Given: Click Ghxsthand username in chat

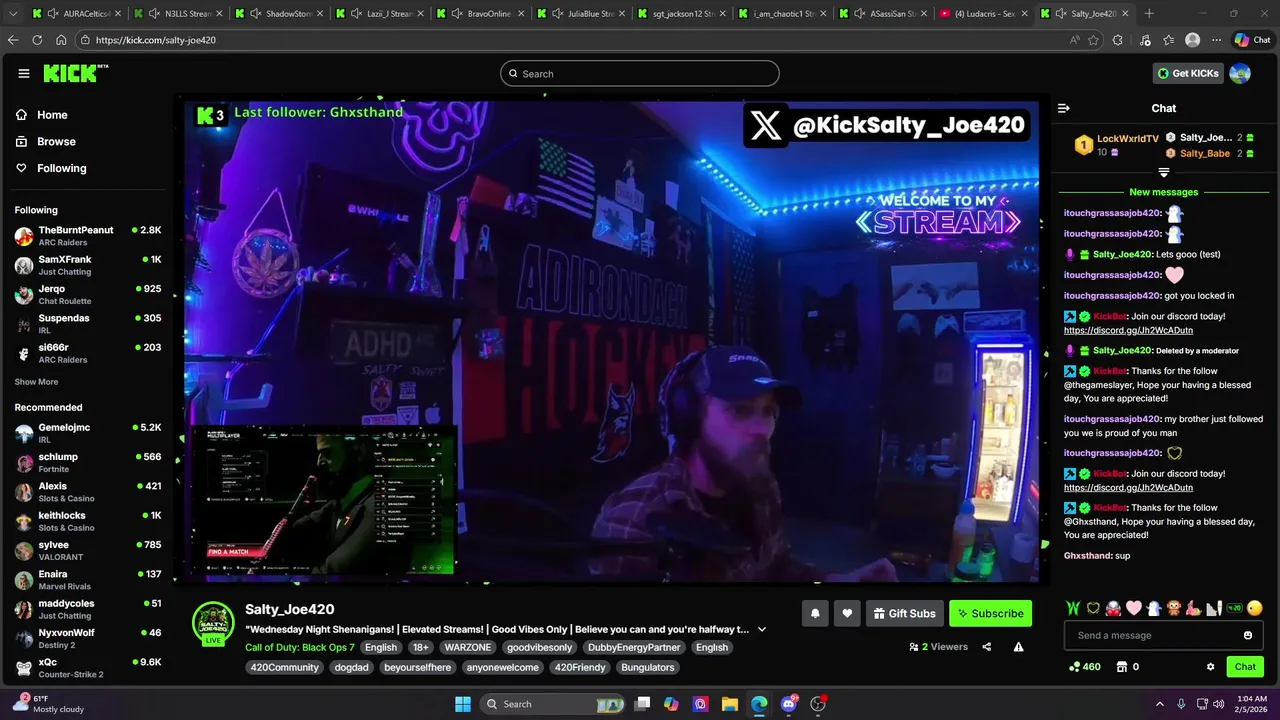Looking at the screenshot, I should coord(1088,556).
